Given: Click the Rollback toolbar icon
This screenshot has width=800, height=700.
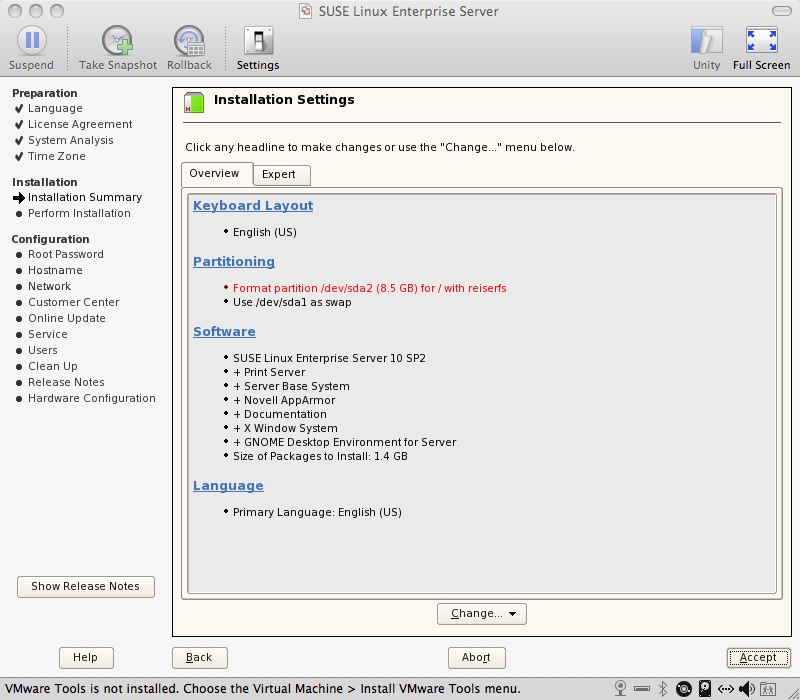Looking at the screenshot, I should pyautogui.click(x=189, y=40).
